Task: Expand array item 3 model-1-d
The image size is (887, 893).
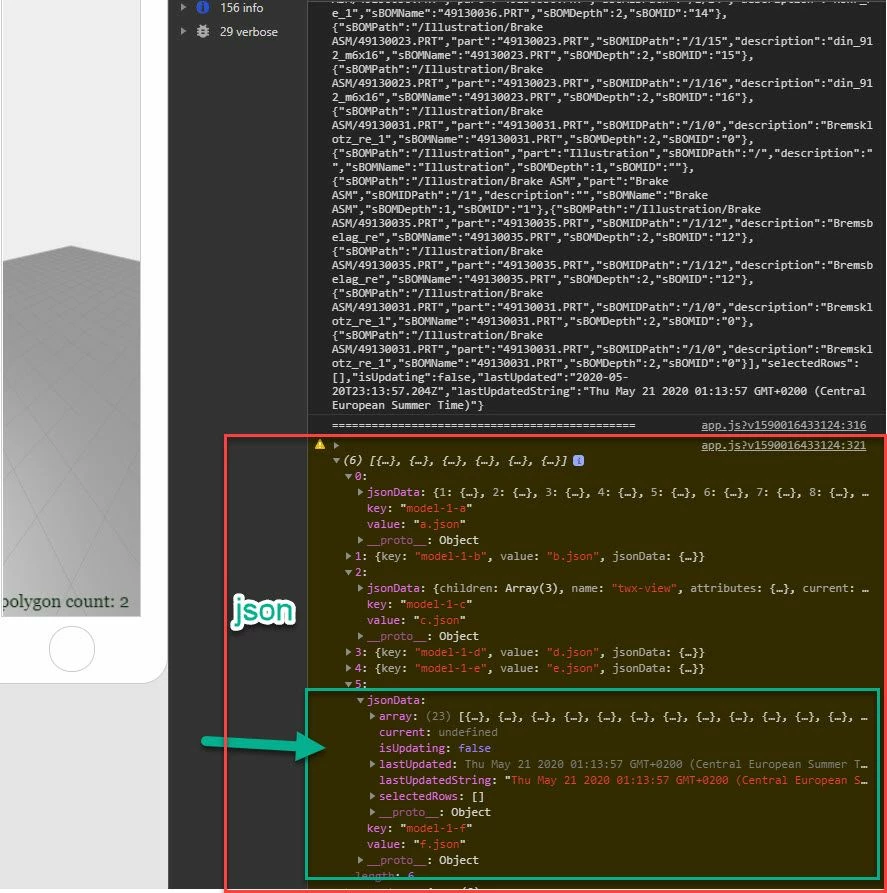Action: click(x=348, y=652)
